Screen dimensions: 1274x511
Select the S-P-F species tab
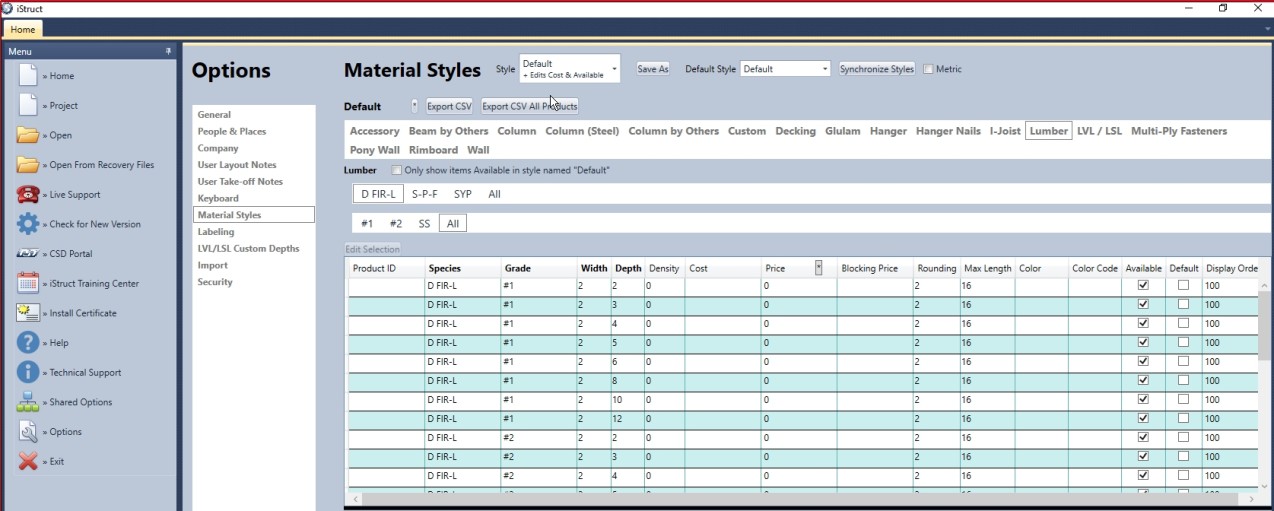[x=424, y=194]
